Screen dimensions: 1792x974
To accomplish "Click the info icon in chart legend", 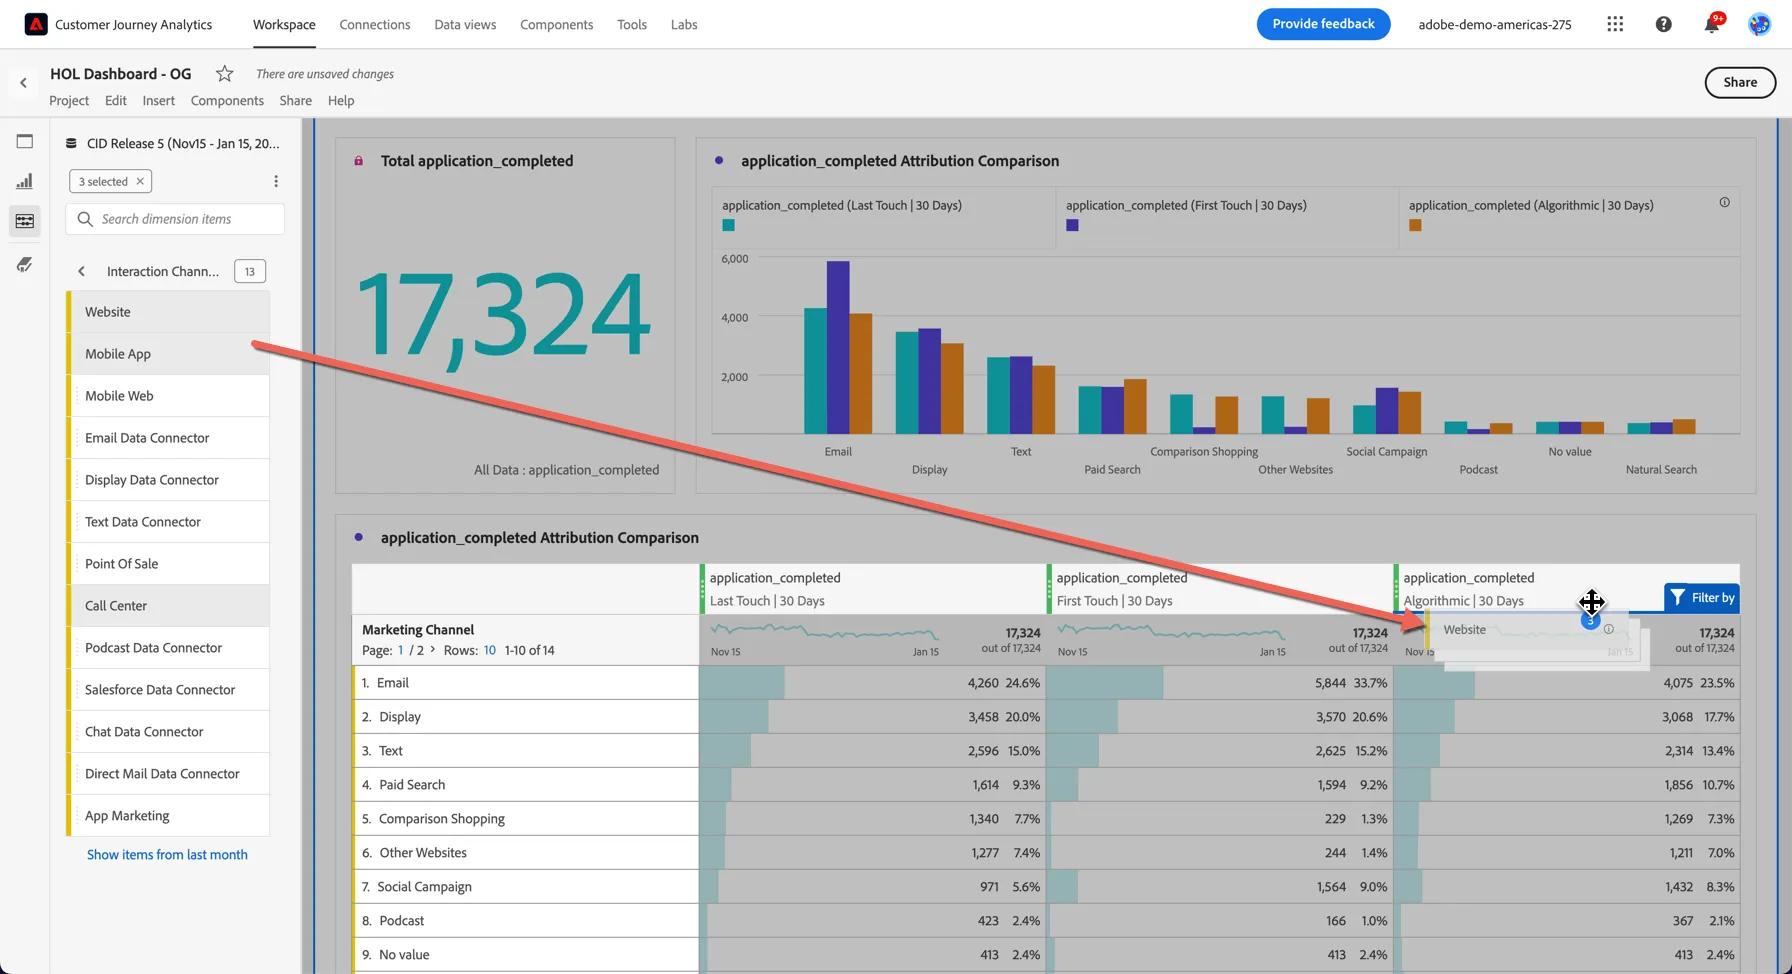I will (1724, 202).
